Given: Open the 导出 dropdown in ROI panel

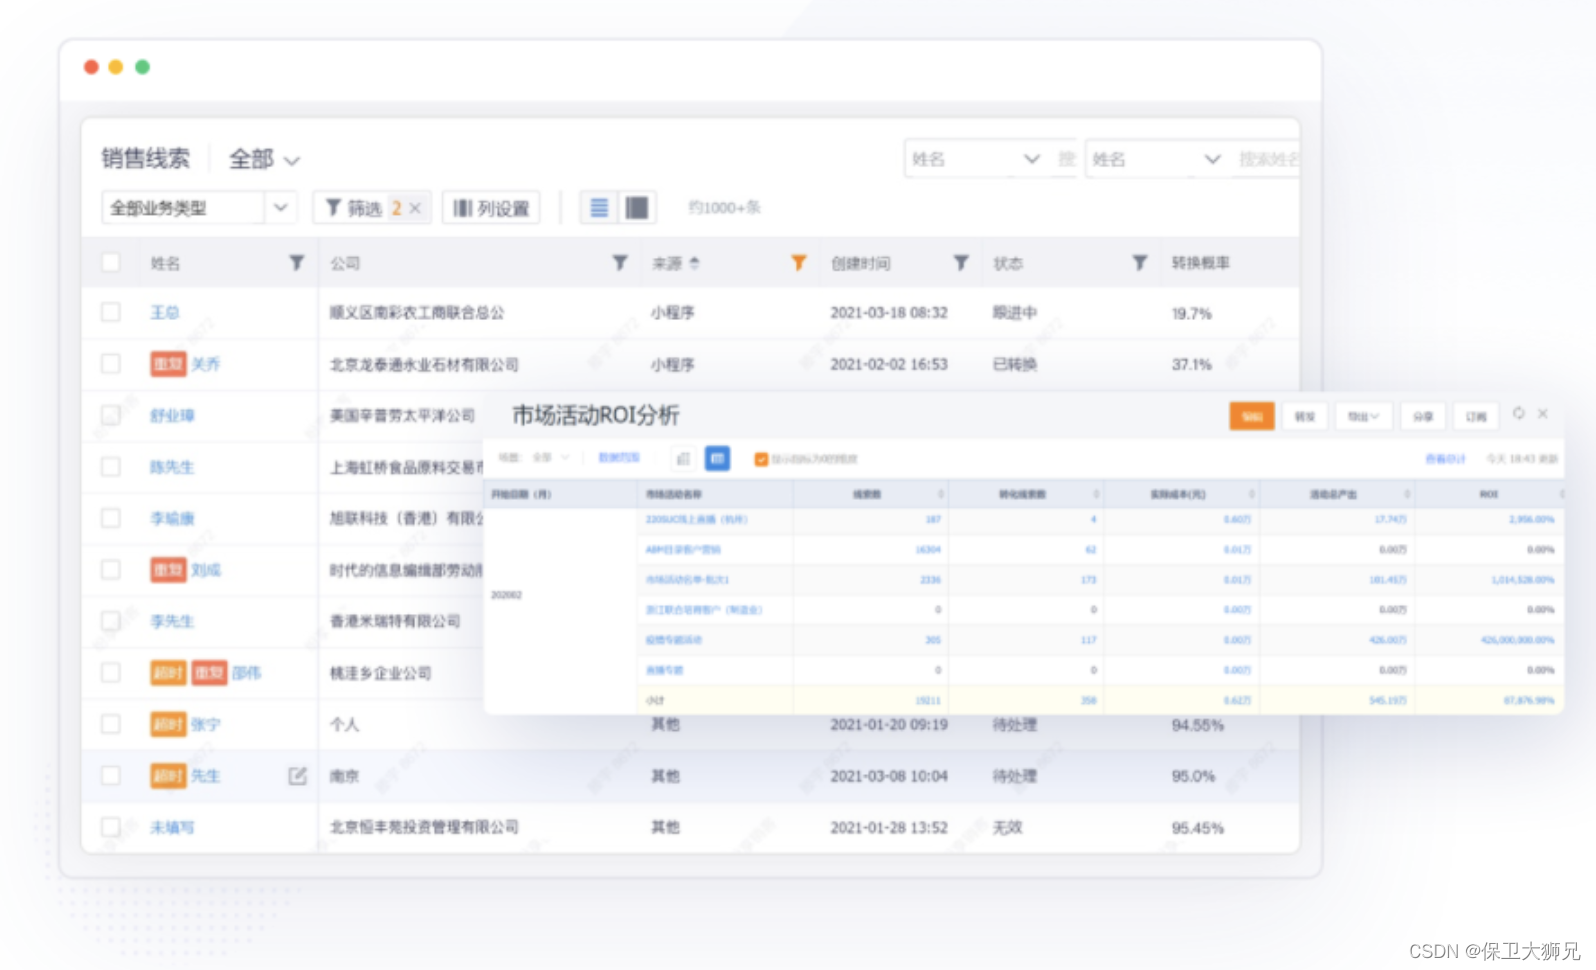Looking at the screenshot, I should coord(1363,416).
